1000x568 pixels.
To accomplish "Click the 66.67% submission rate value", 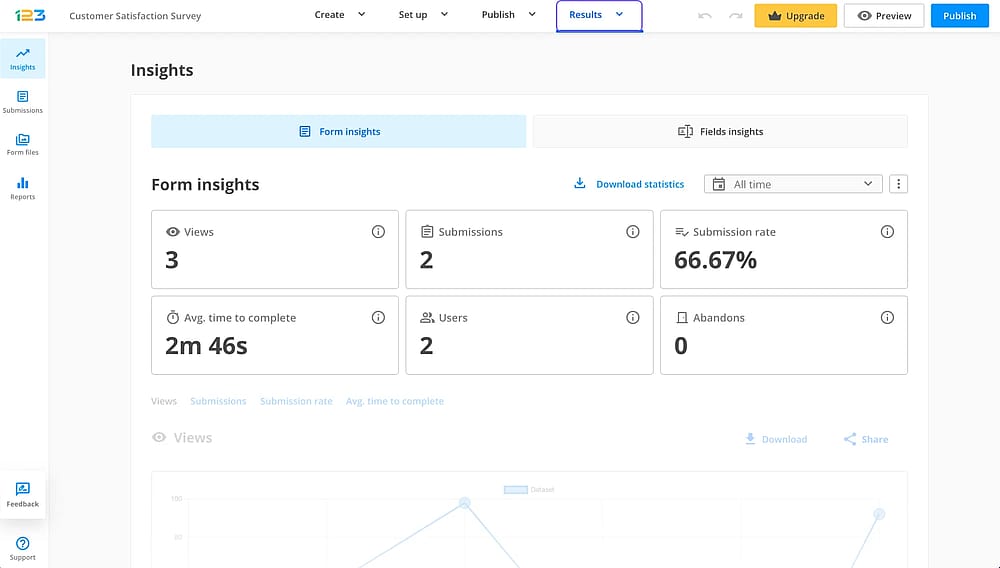I will pos(716,260).
